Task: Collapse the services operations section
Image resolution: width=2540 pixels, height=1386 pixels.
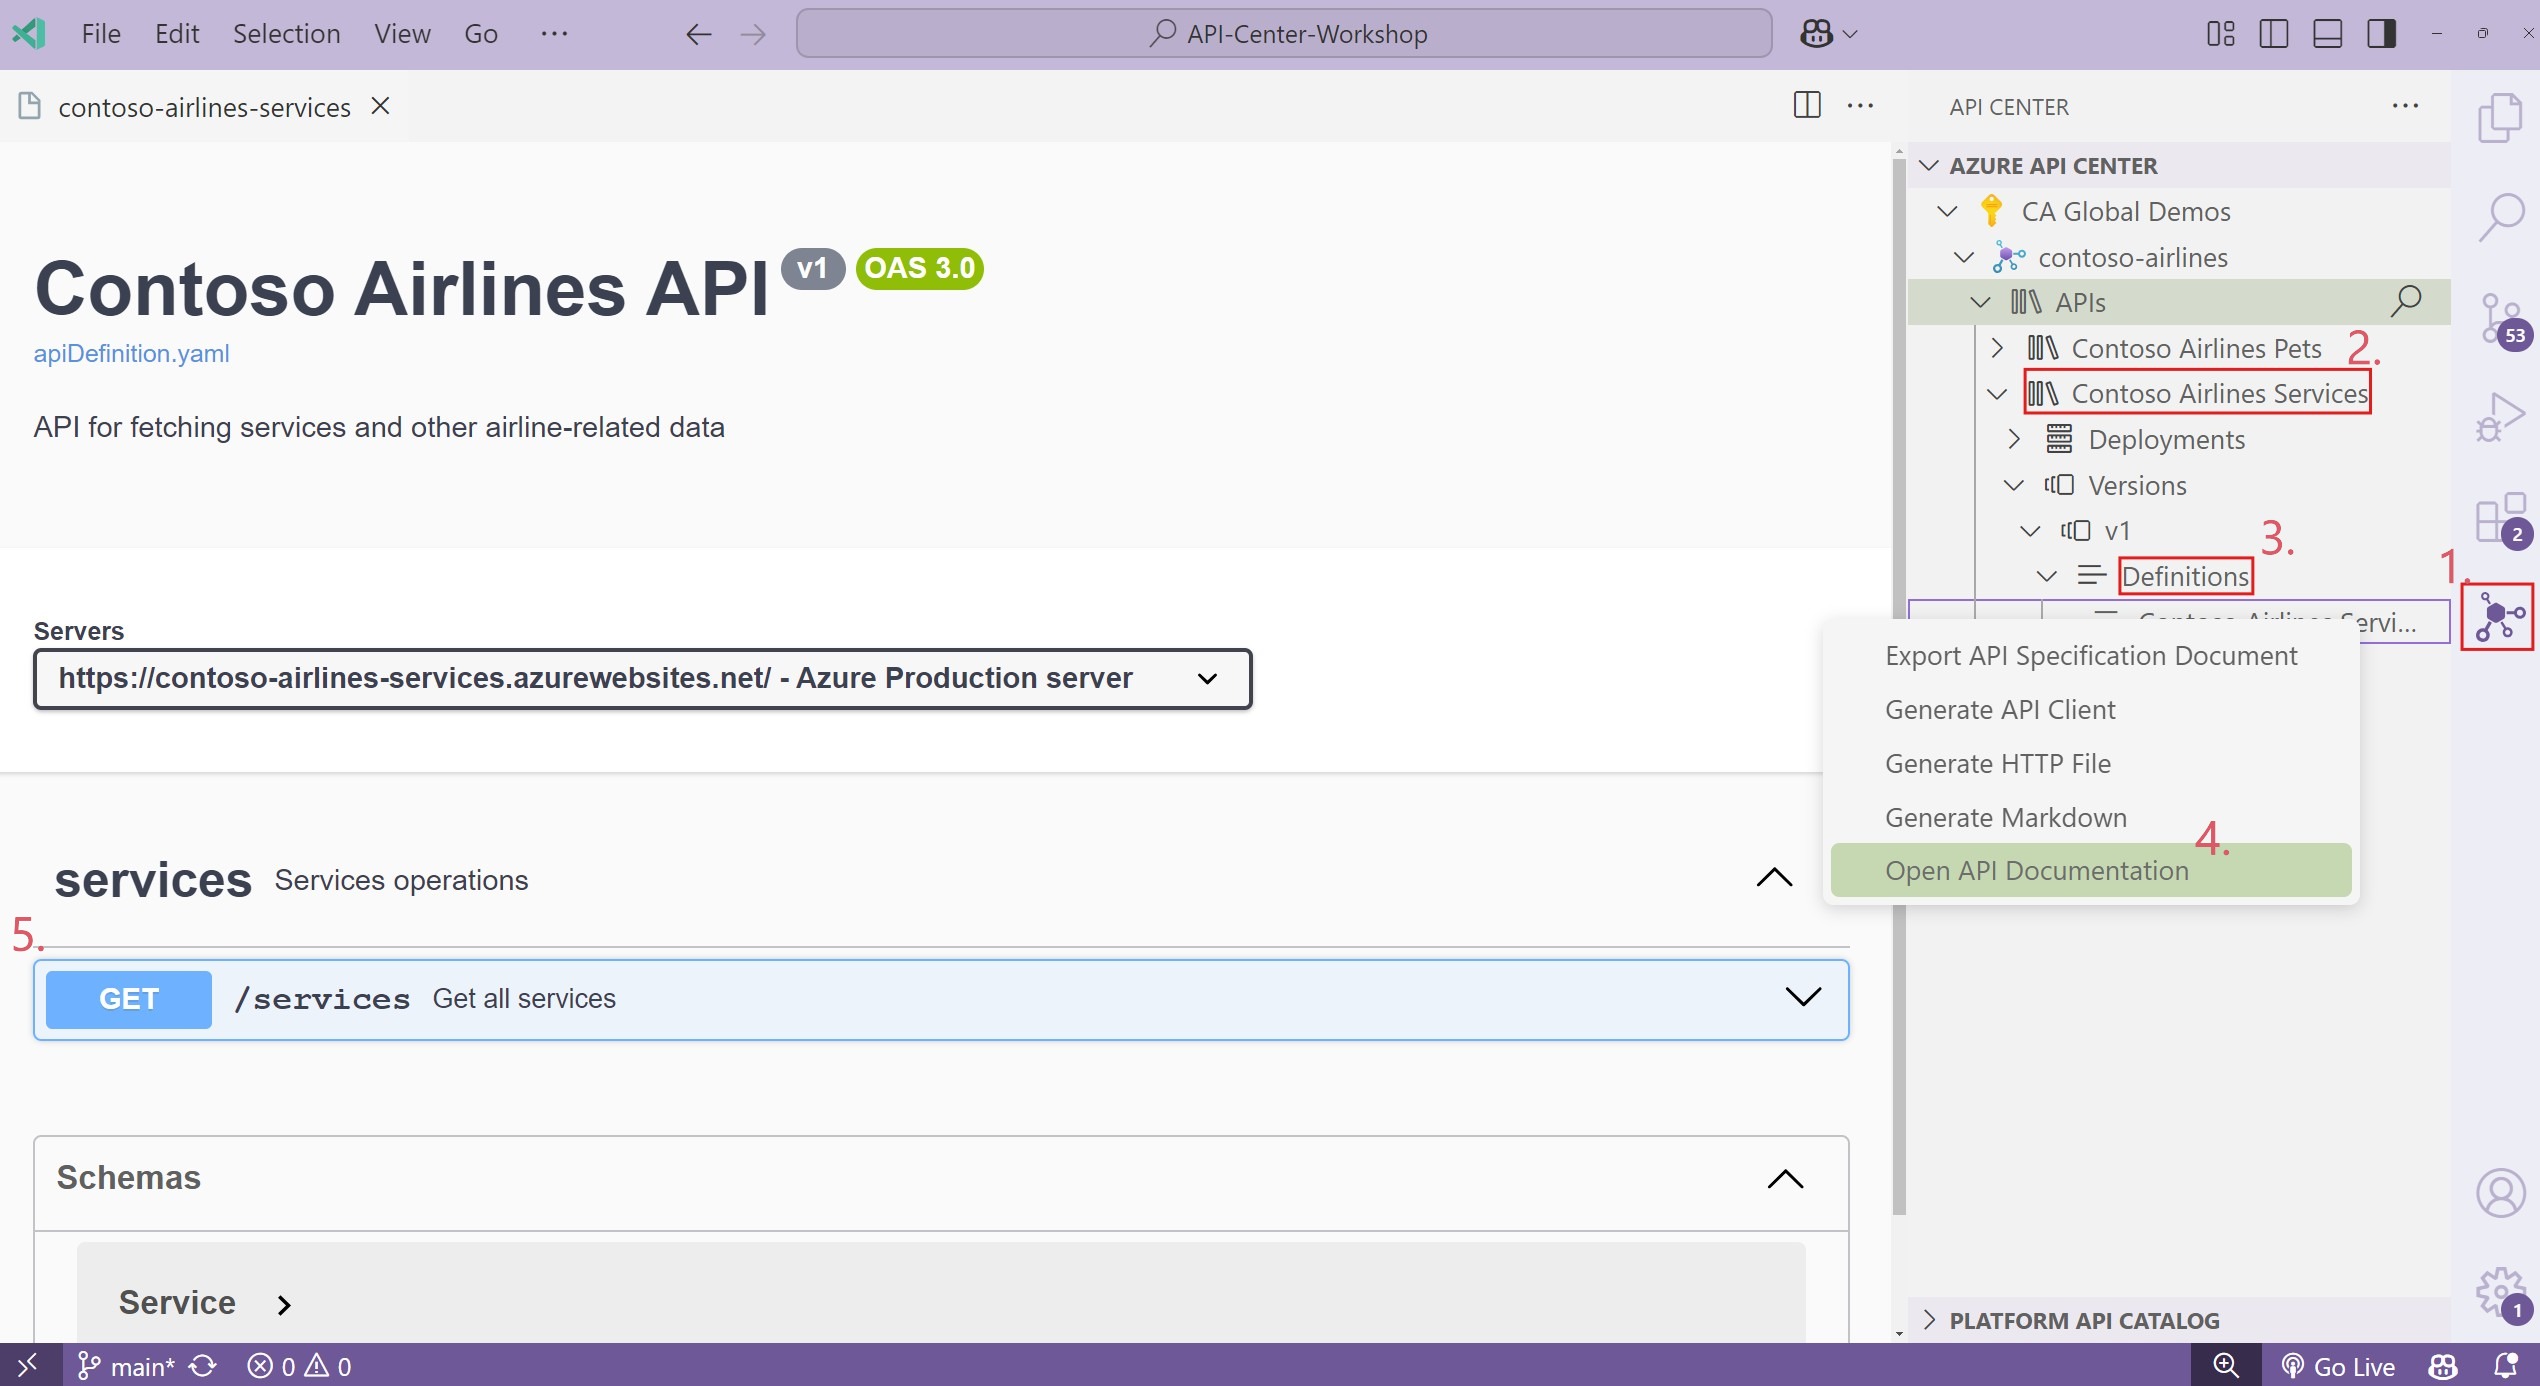Action: point(1774,878)
